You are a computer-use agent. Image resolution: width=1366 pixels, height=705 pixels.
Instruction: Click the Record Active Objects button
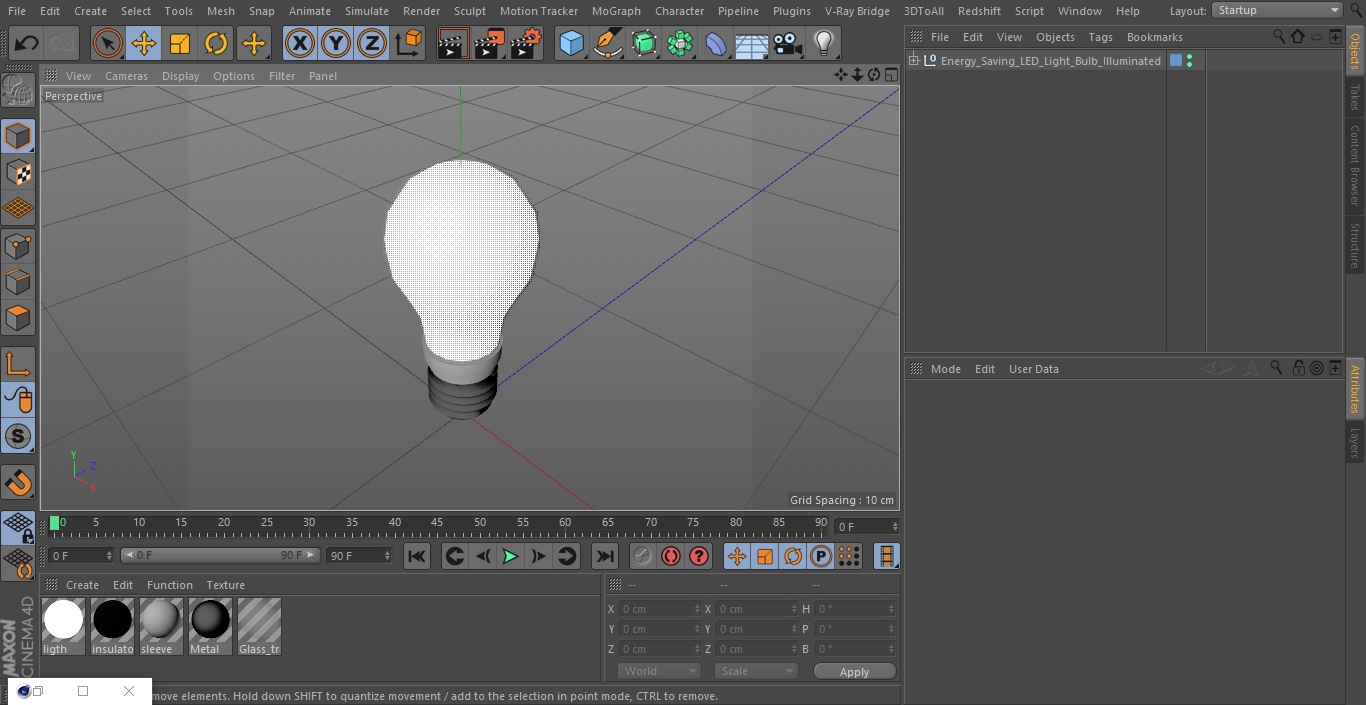(x=643, y=556)
